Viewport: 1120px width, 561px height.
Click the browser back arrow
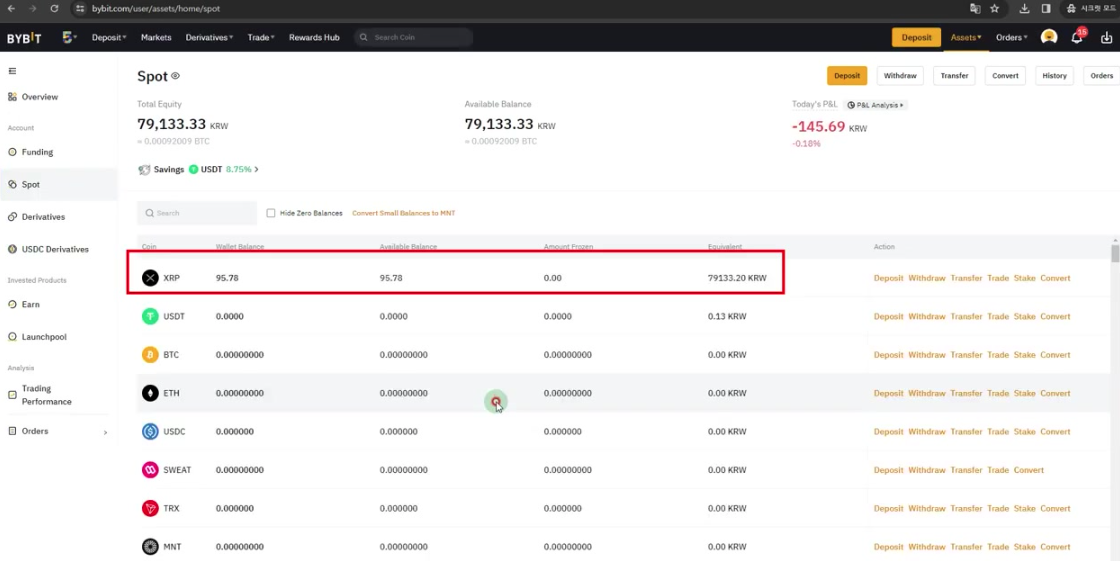[11, 9]
